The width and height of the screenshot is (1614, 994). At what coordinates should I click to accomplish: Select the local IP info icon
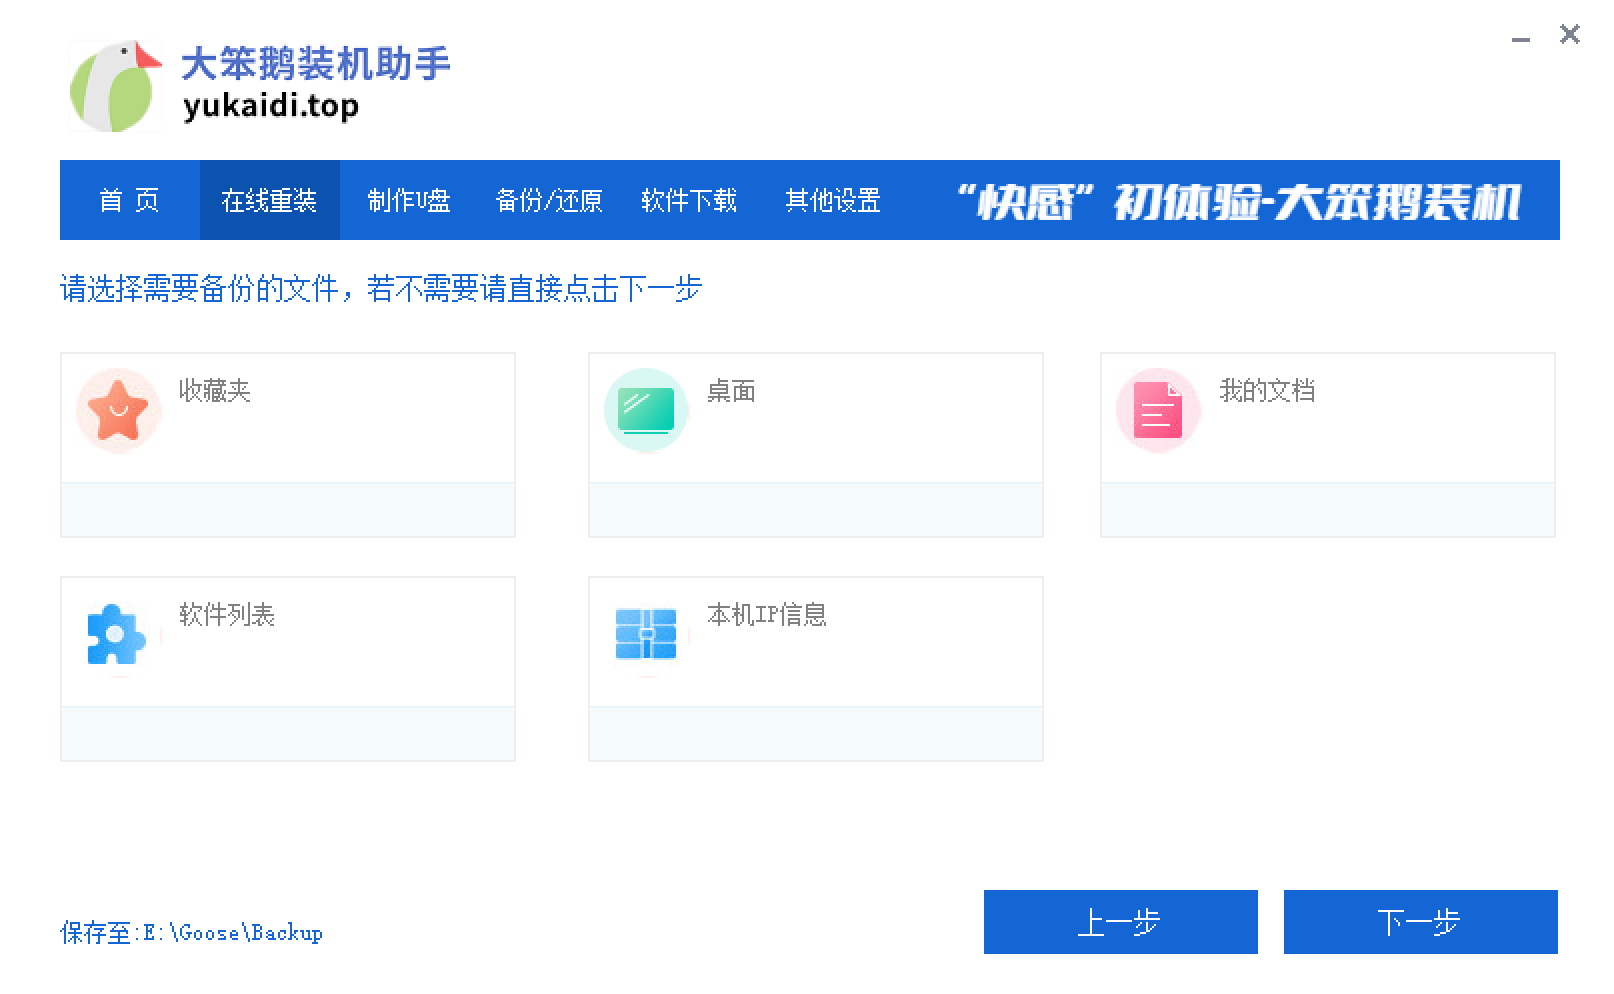[646, 634]
